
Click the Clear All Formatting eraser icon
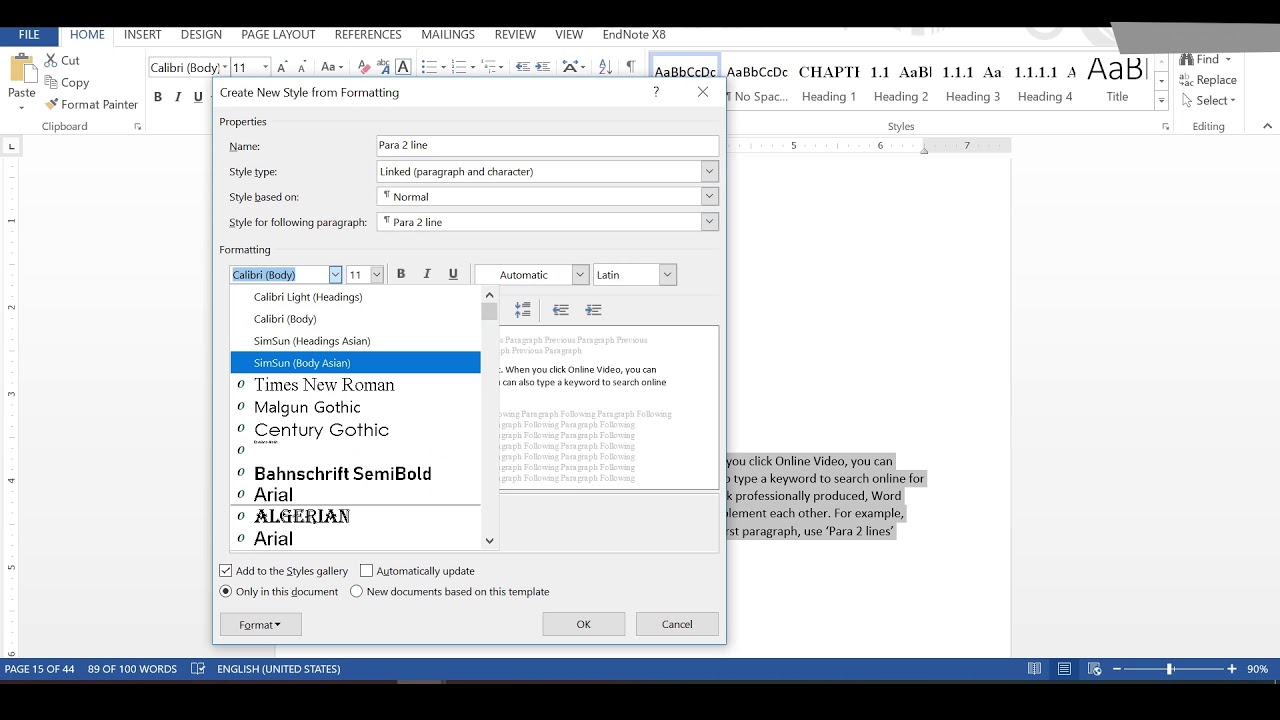pos(365,67)
